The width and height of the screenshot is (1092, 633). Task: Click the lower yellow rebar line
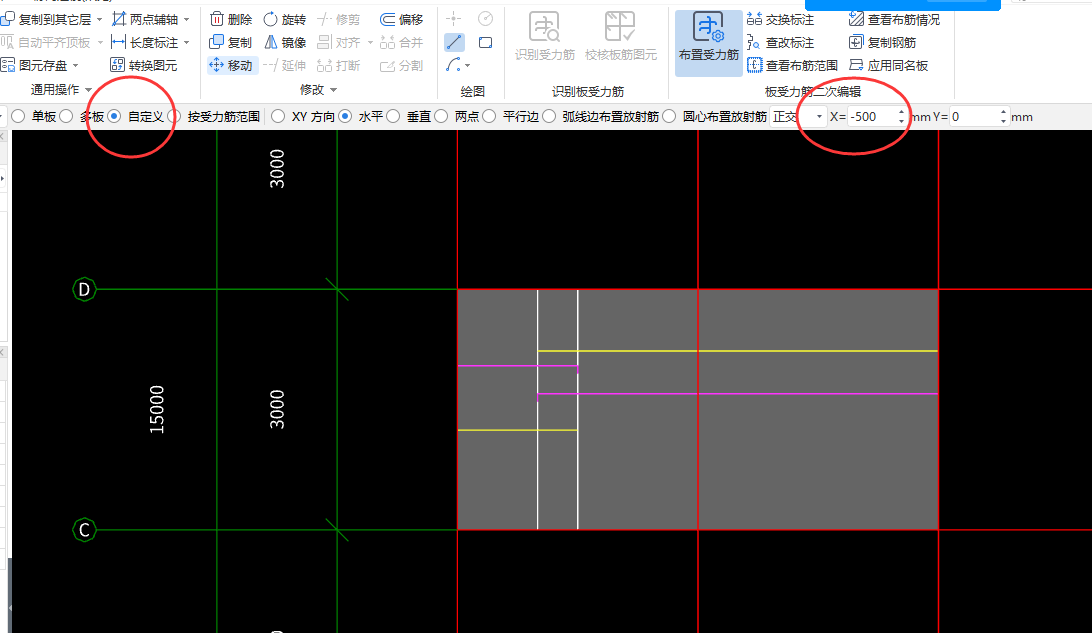pos(517,430)
